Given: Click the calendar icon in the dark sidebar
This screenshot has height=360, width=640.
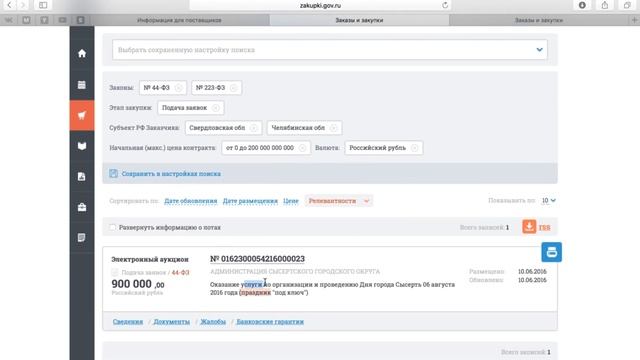Looking at the screenshot, I should pyautogui.click(x=82, y=84).
